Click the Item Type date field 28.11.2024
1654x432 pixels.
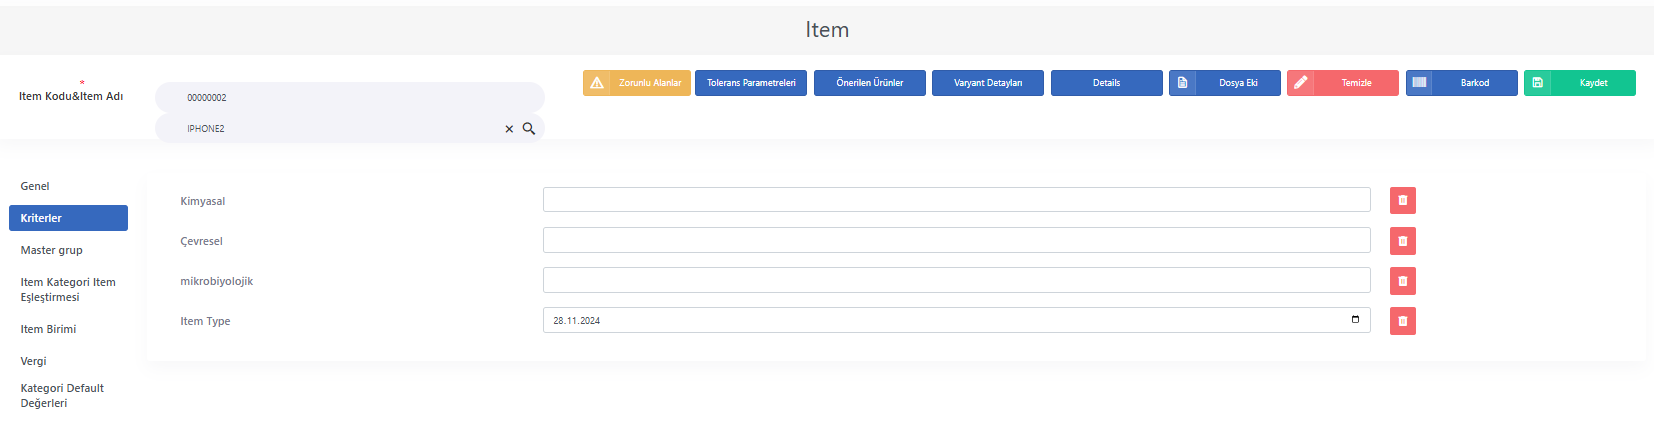tap(957, 320)
